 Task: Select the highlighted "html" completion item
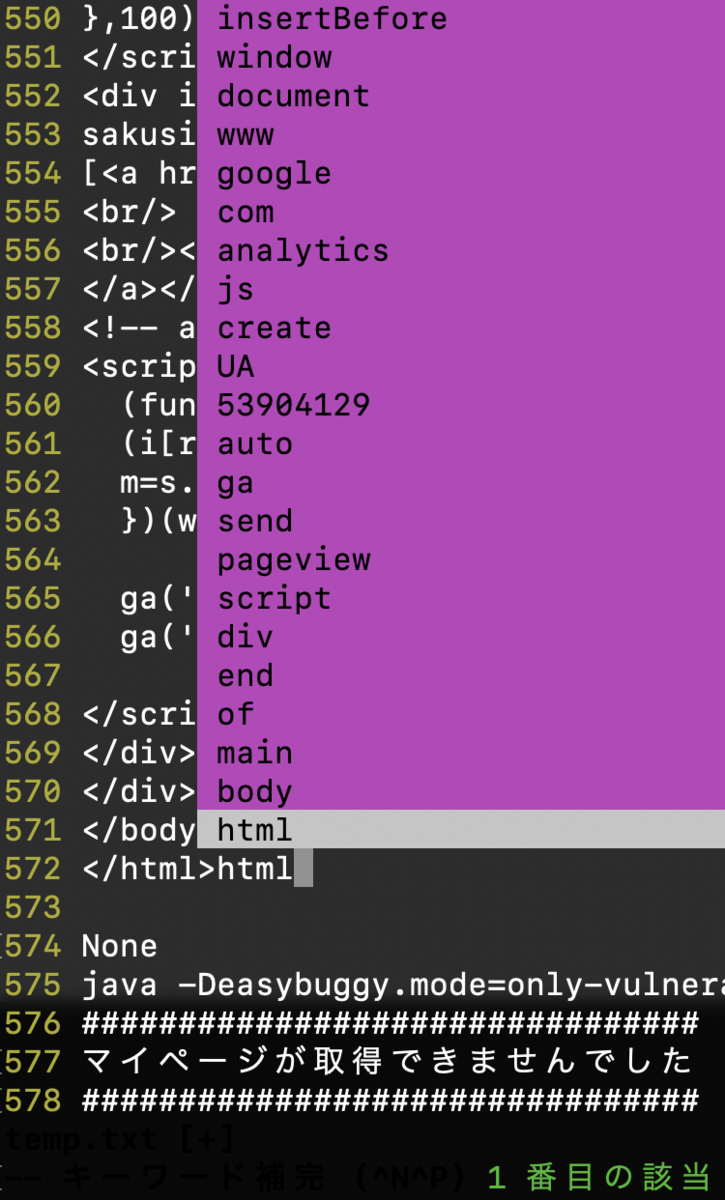[255, 829]
